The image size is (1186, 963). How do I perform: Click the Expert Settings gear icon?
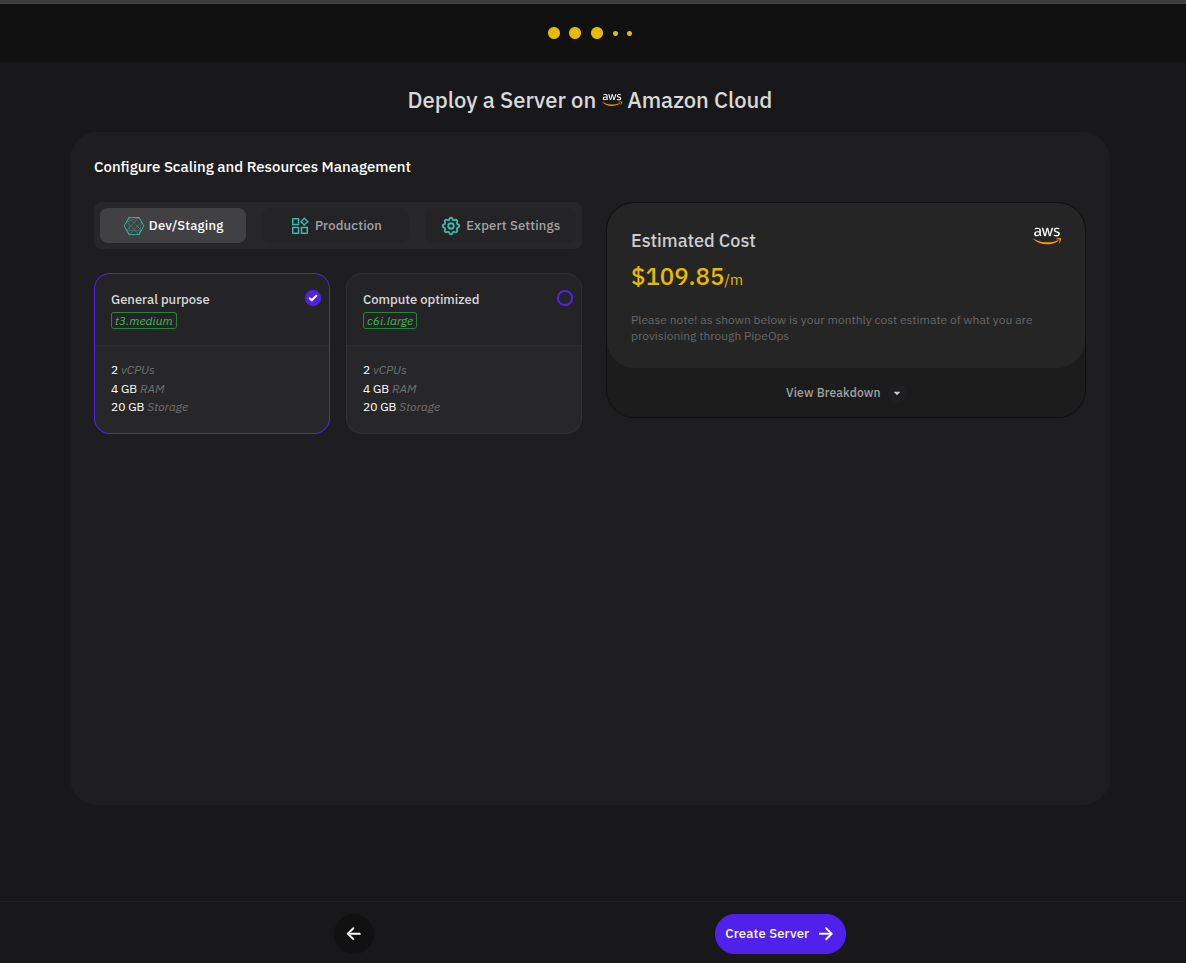[x=451, y=225]
